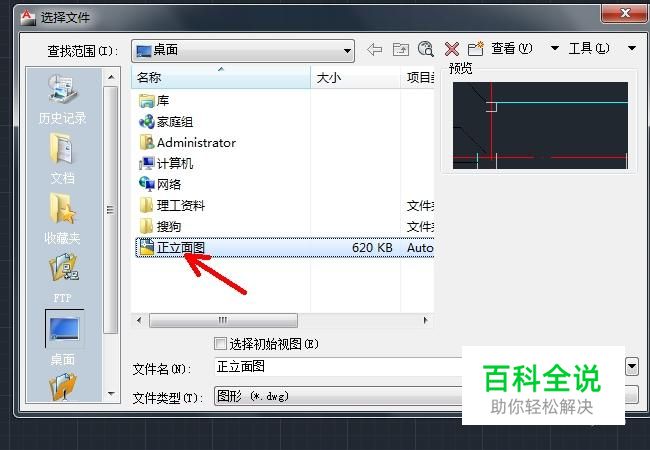The width and height of the screenshot is (650, 450).
Task: Open 工具(L) tools menu
Action: (x=589, y=48)
